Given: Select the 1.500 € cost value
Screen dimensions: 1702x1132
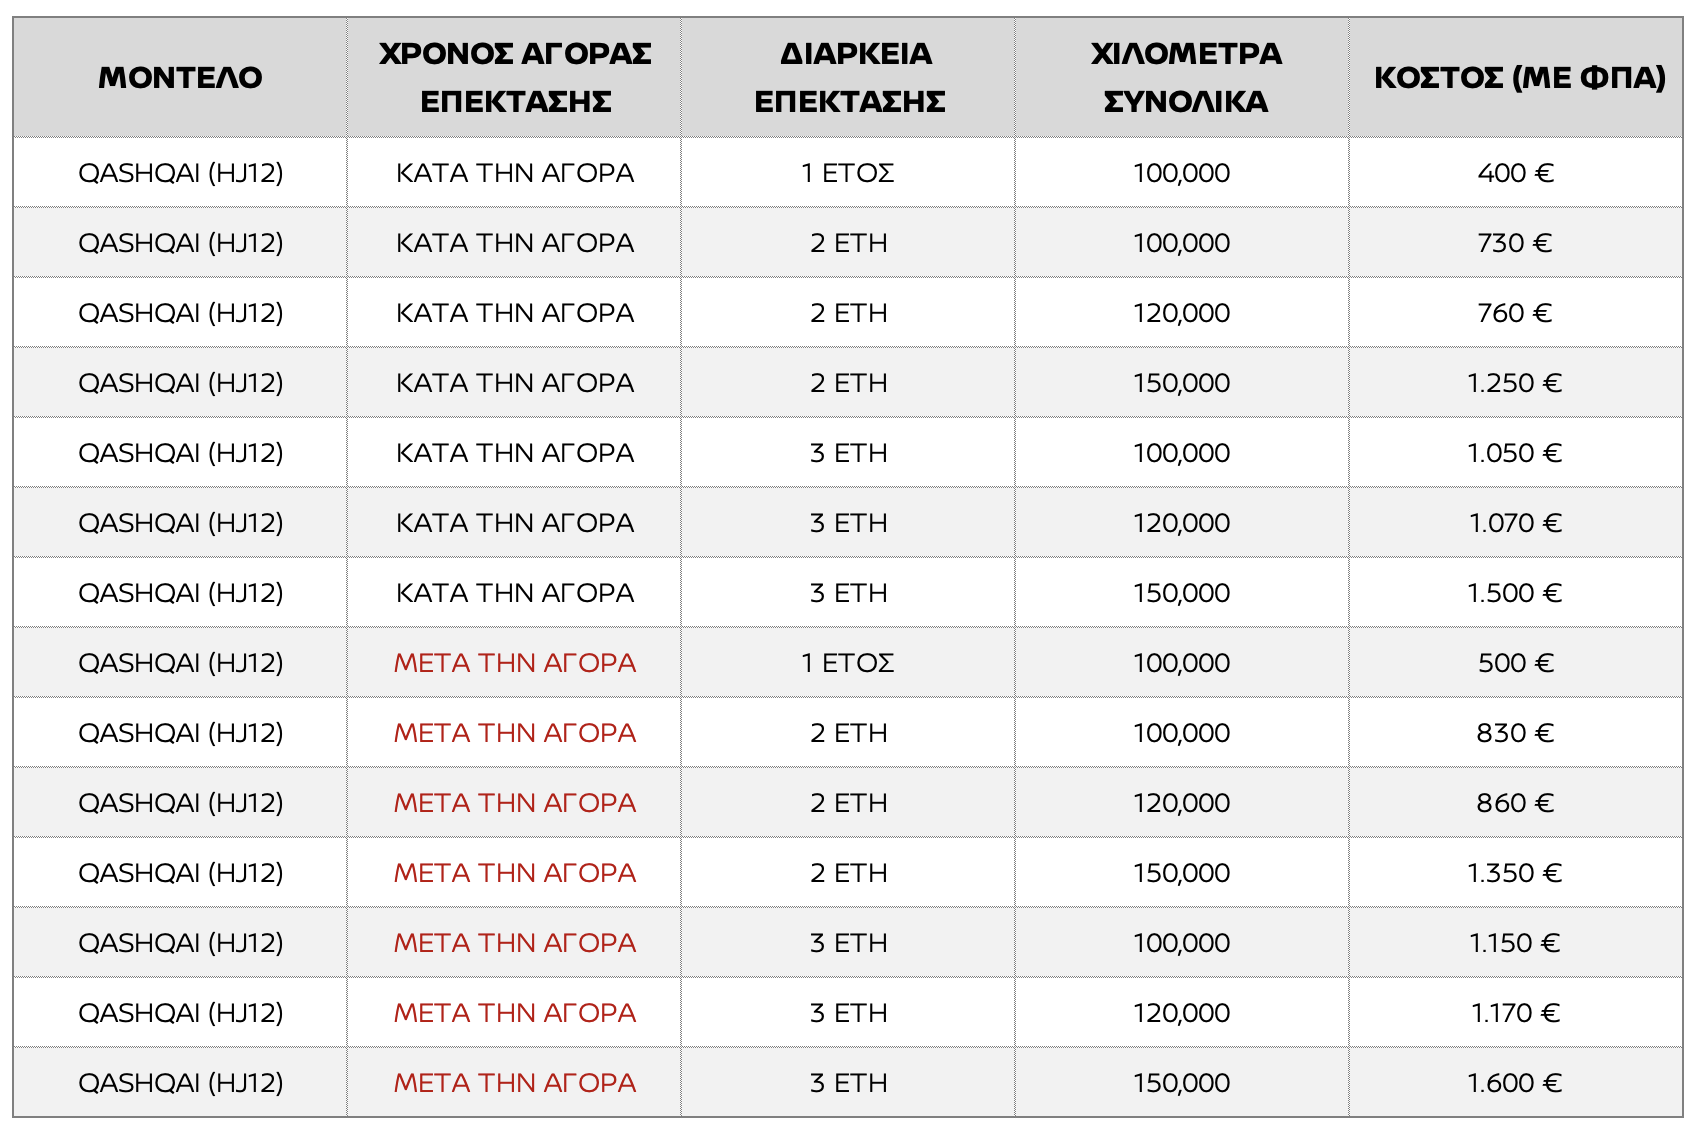Looking at the screenshot, I should click(x=1515, y=593).
